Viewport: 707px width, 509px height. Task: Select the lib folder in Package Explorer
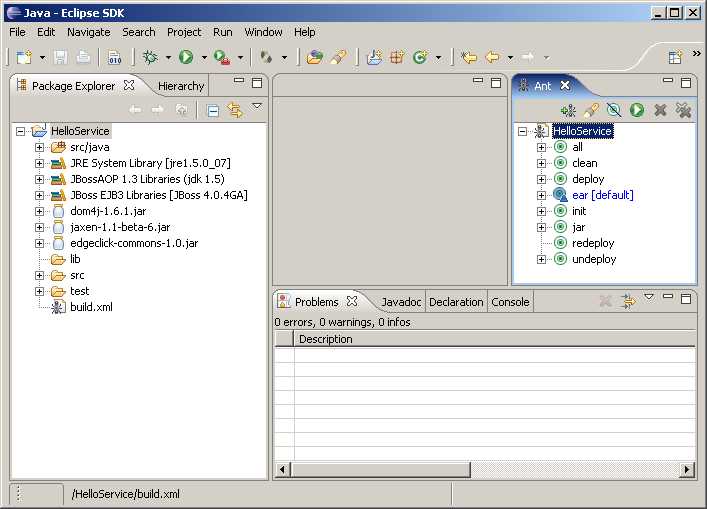pyautogui.click(x=75, y=259)
